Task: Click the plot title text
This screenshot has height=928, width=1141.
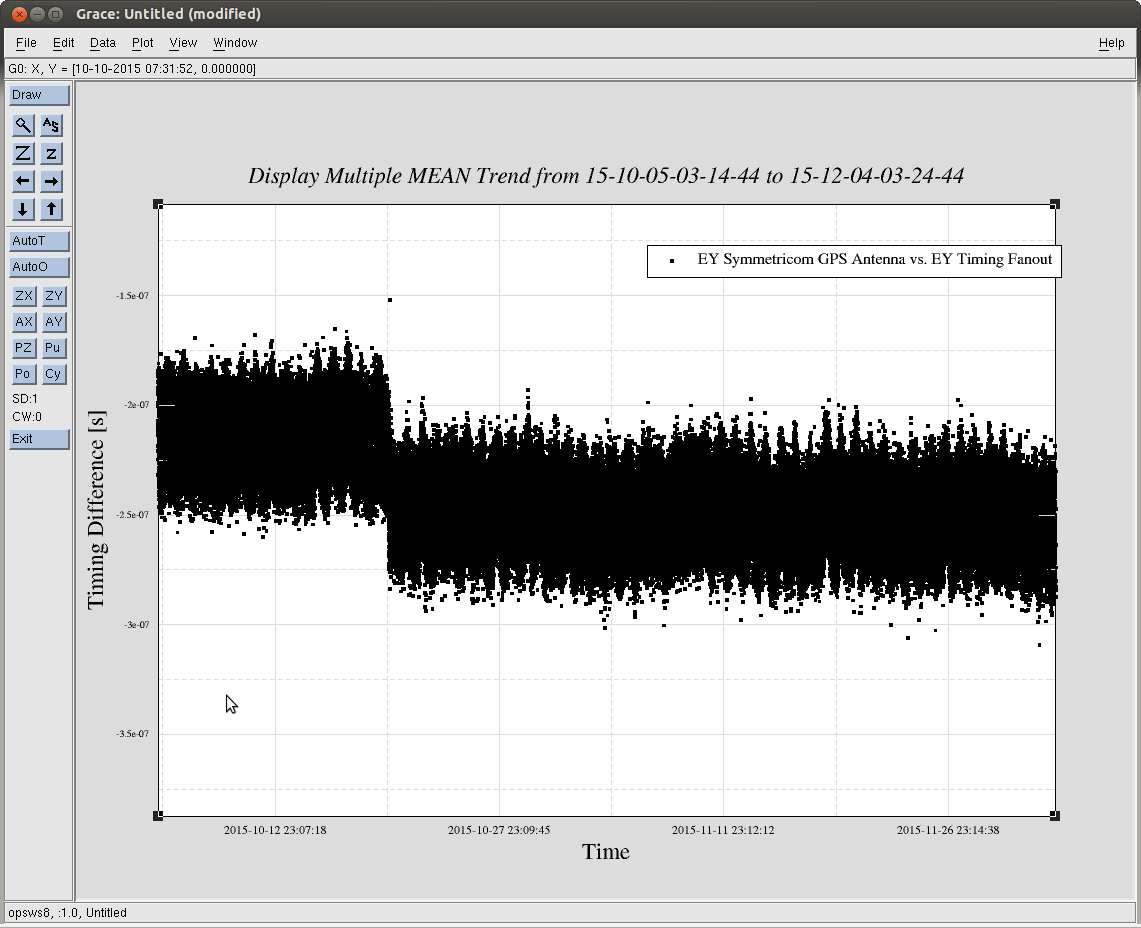Action: tap(606, 176)
